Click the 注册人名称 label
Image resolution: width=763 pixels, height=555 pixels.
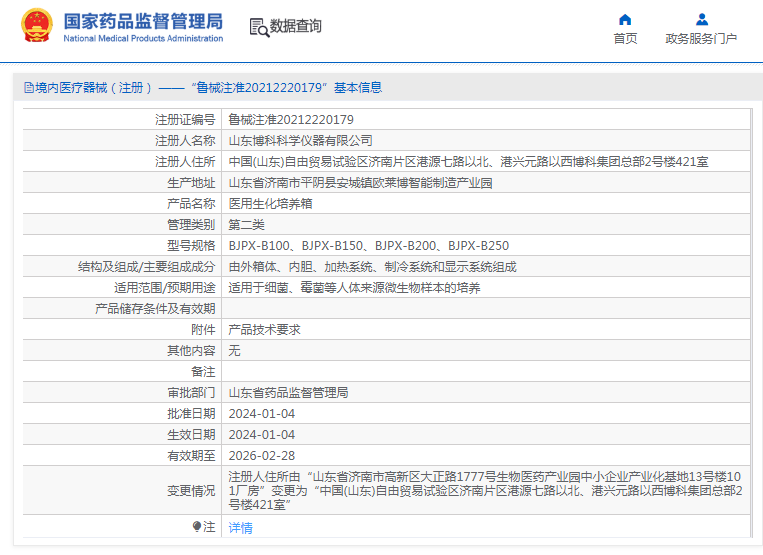[185, 141]
